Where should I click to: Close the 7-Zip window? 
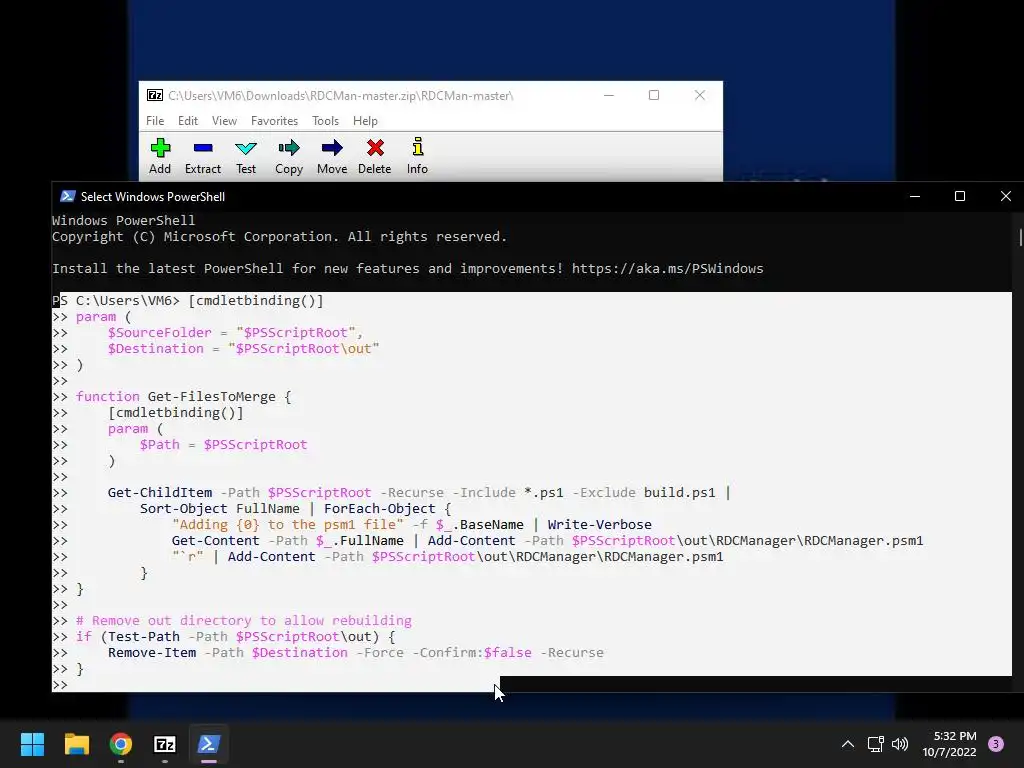click(x=699, y=95)
